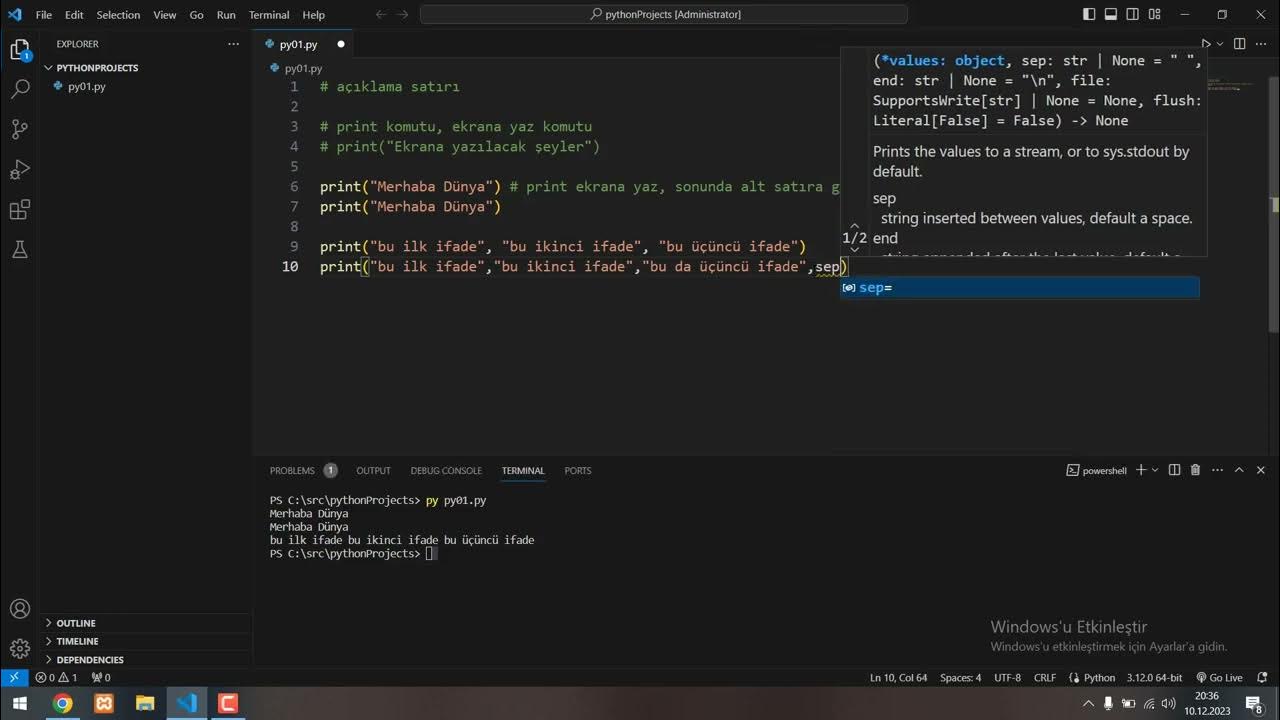Open the Selection menu
This screenshot has height=720, width=1280.
[118, 15]
